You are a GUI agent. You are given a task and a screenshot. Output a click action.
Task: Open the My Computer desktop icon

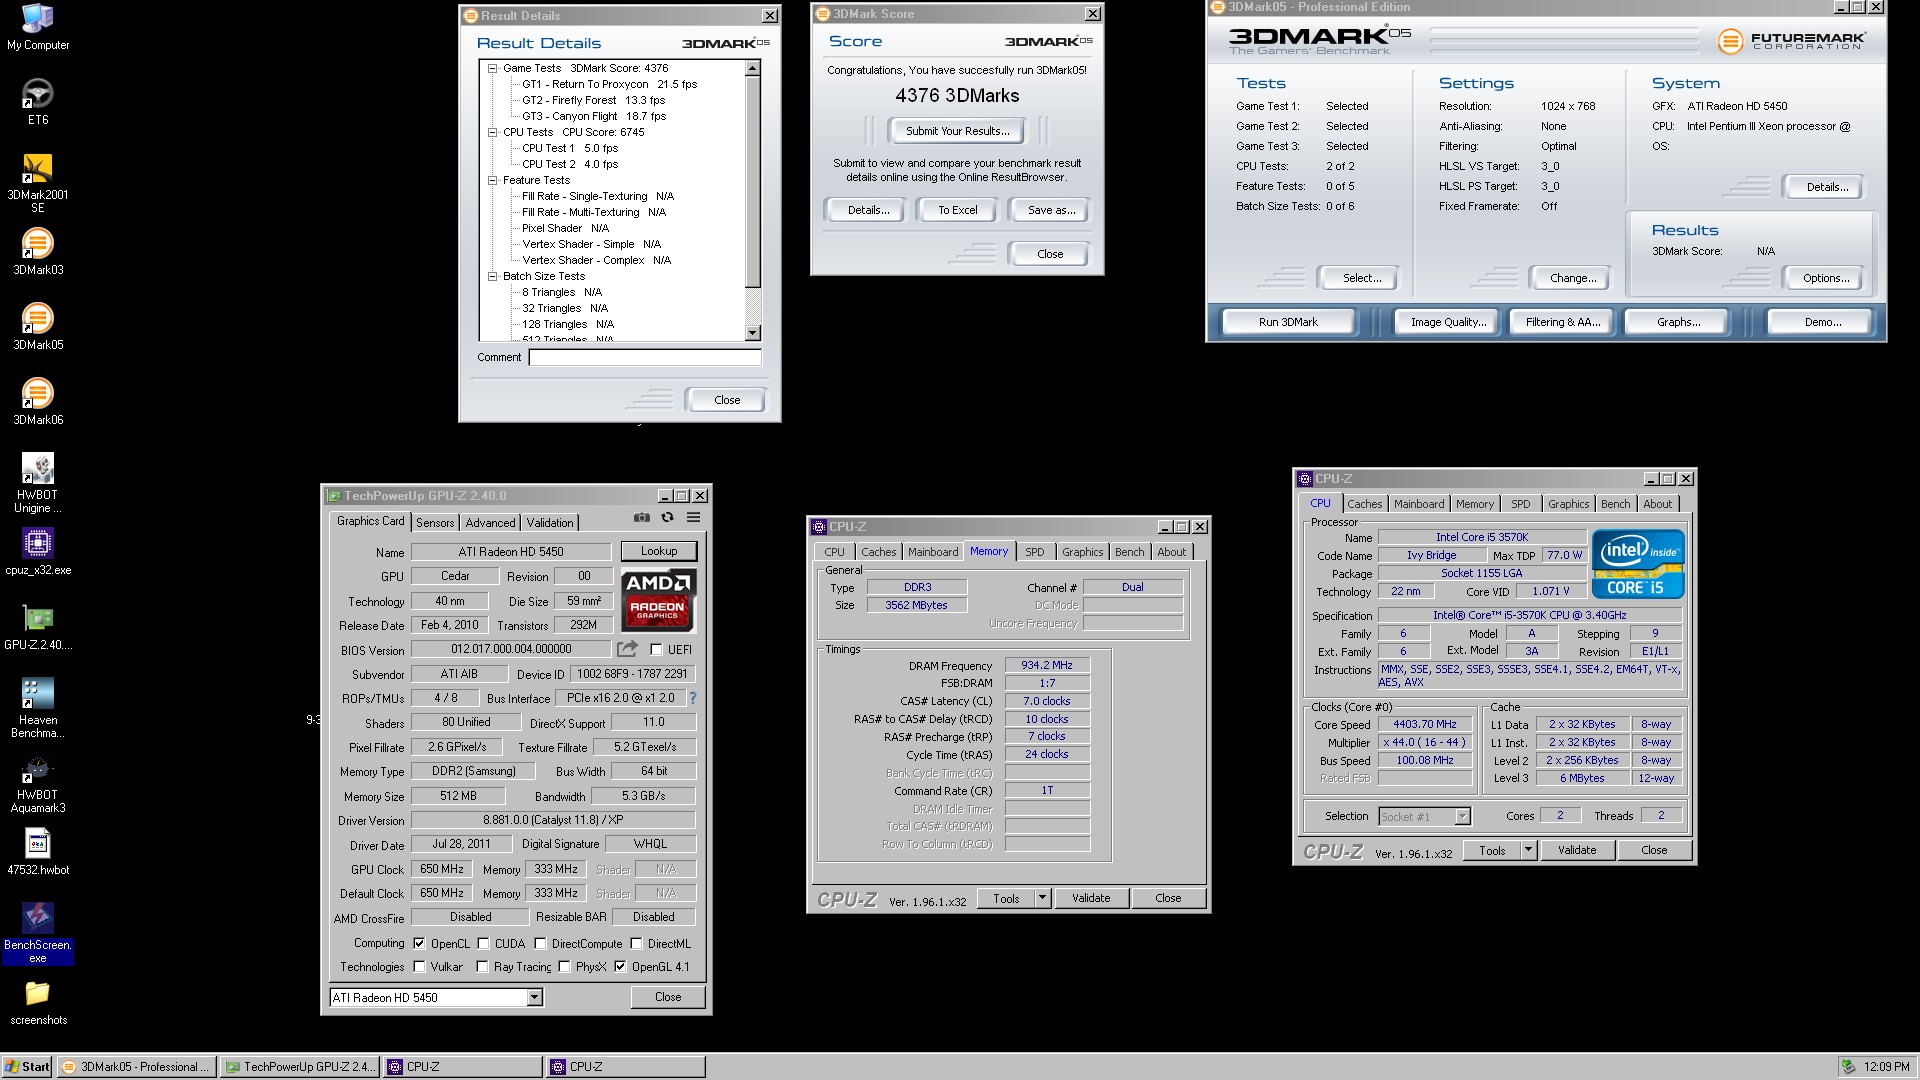click(x=38, y=26)
